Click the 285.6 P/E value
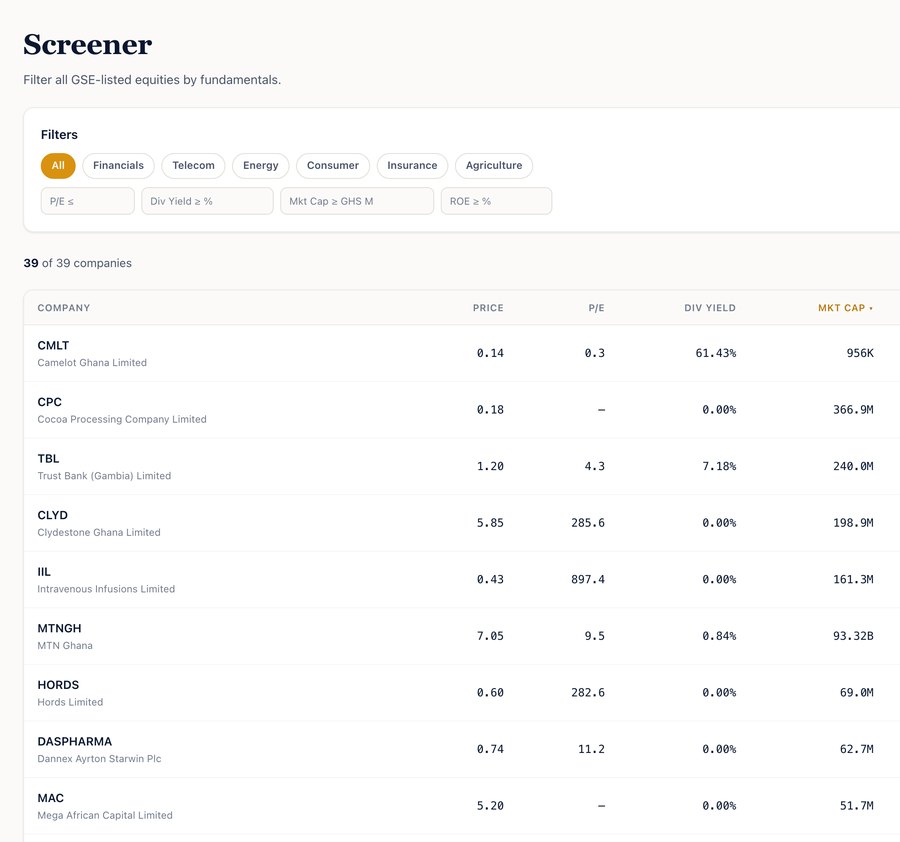The height and width of the screenshot is (842, 900). 588,523
